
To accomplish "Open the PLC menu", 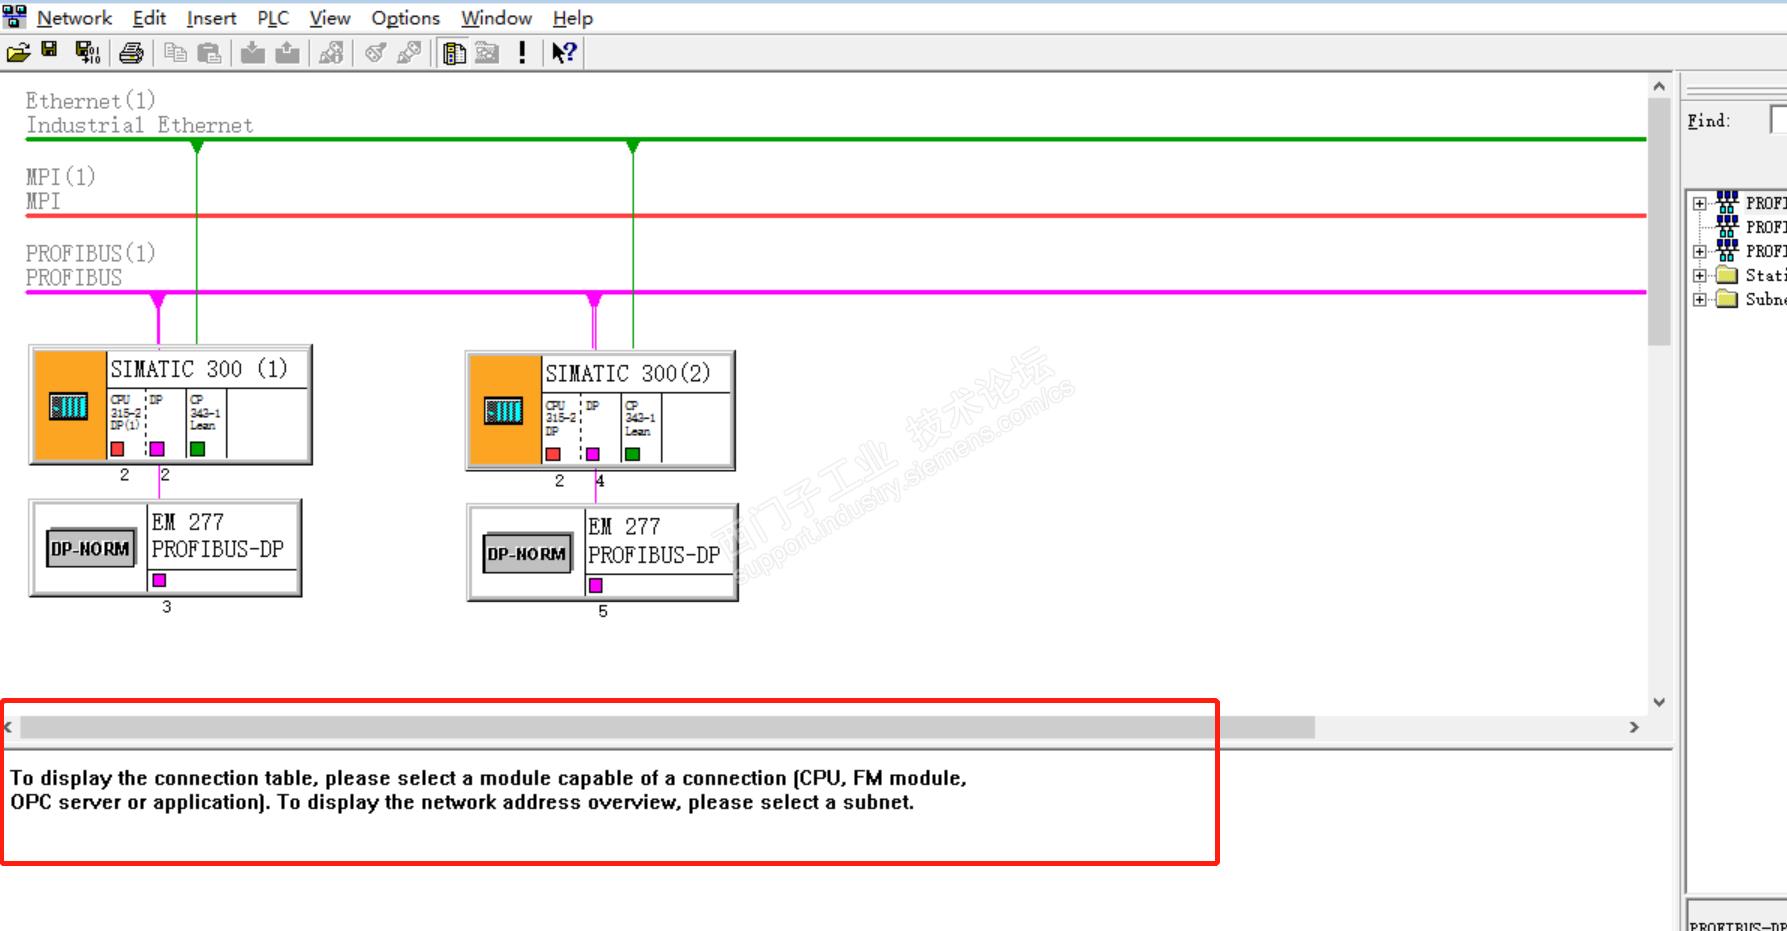I will point(273,18).
